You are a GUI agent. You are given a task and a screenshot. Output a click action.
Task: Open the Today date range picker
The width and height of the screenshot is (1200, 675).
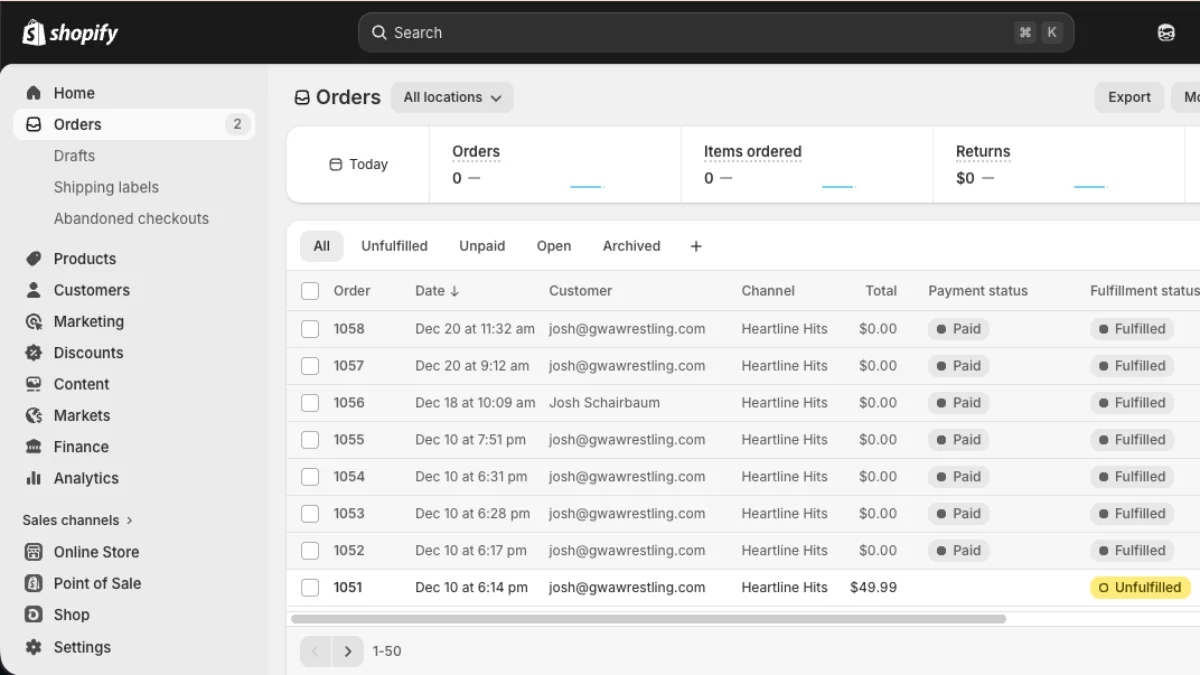click(x=358, y=165)
